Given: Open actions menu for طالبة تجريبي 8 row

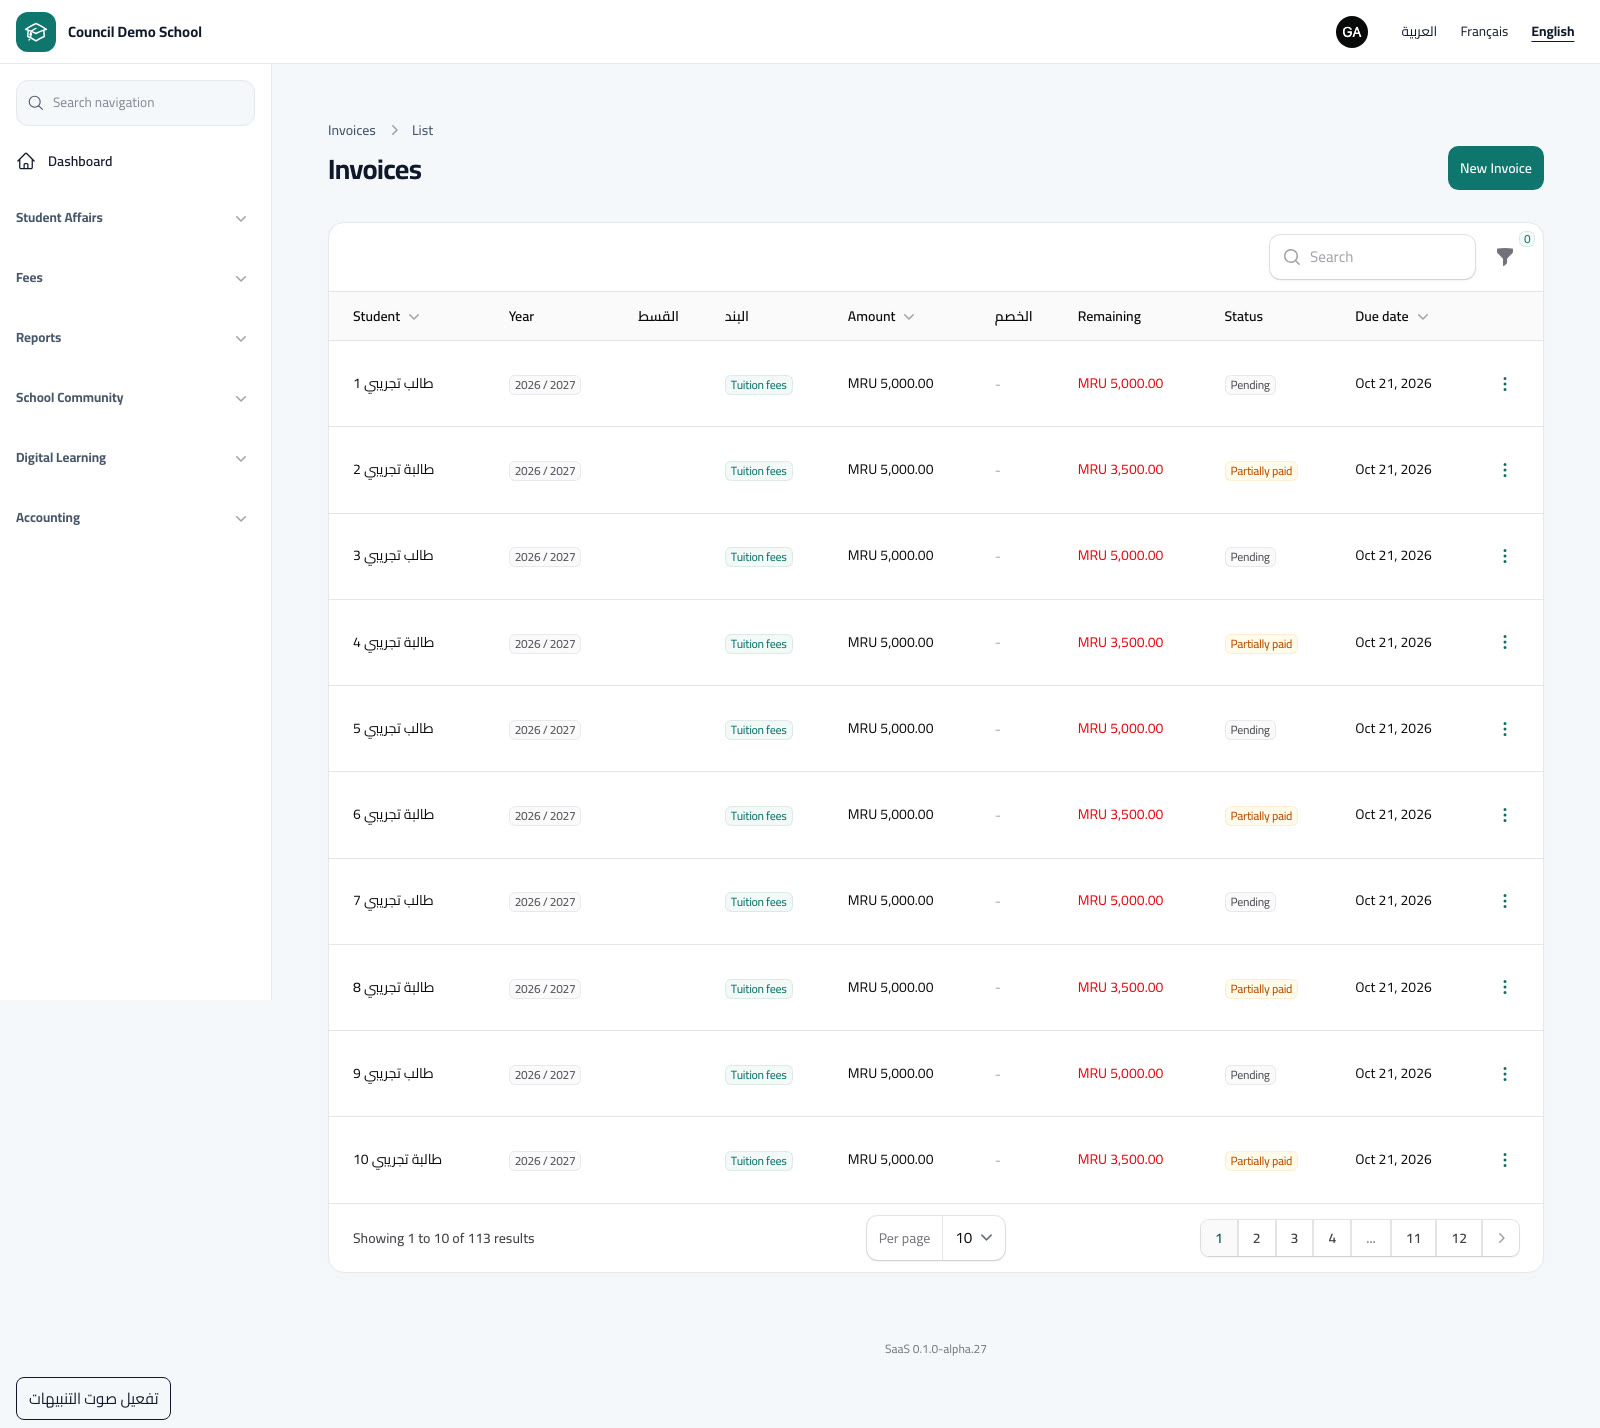Looking at the screenshot, I should tap(1505, 987).
